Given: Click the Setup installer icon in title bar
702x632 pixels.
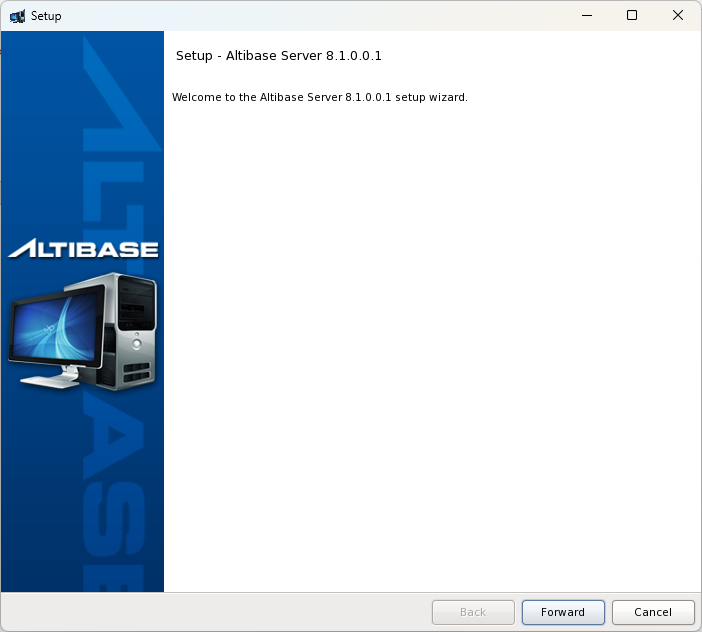Looking at the screenshot, I should pos(17,16).
